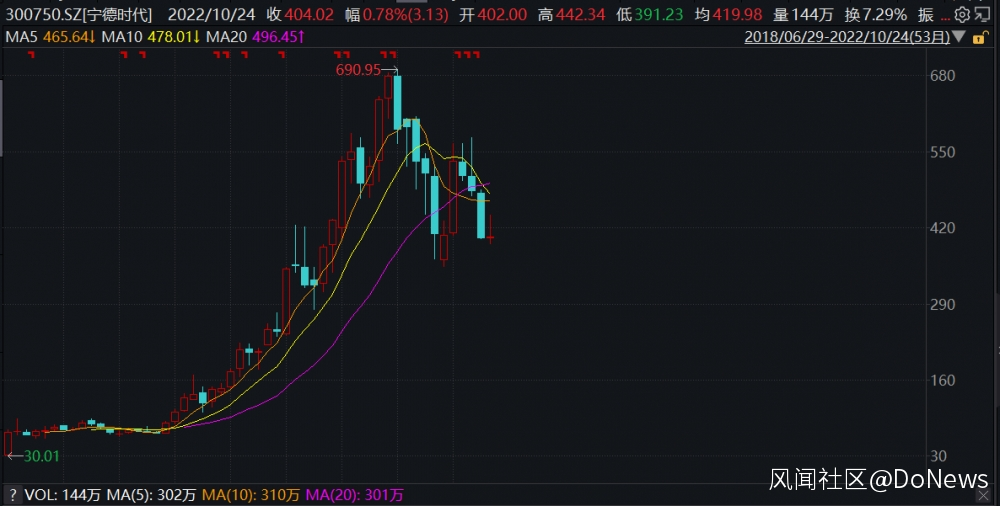The width and height of the screenshot is (1000, 506).
Task: Open date range 2018/06/29-2022/10/24(53月) link
Action: pyautogui.click(x=847, y=37)
